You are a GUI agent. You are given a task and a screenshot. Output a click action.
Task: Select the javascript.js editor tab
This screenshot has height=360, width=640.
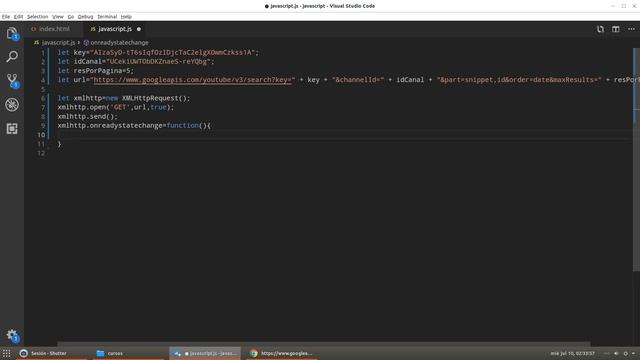[115, 29]
